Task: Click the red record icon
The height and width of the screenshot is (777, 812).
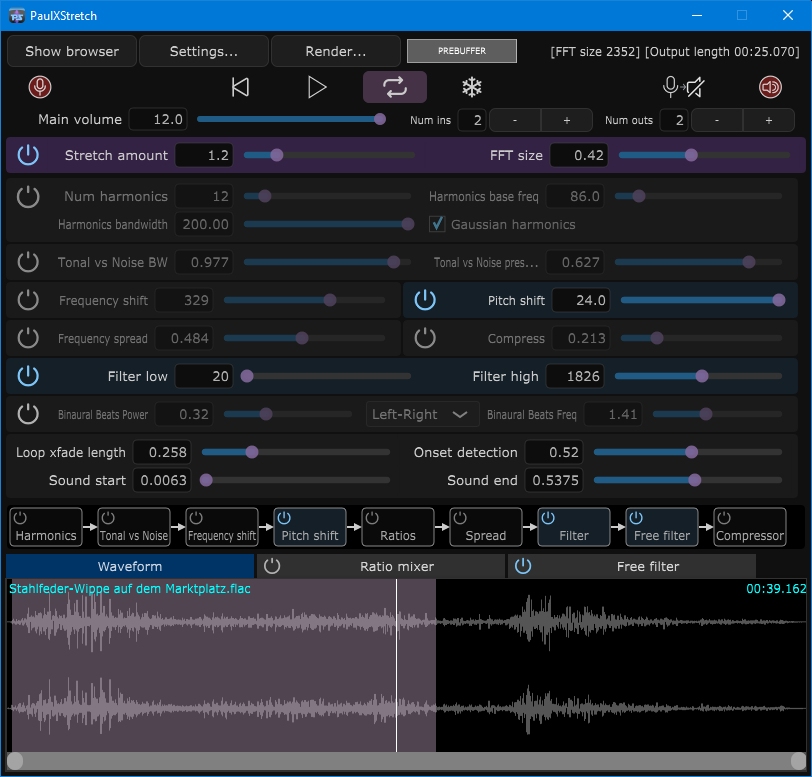Action: [40, 87]
